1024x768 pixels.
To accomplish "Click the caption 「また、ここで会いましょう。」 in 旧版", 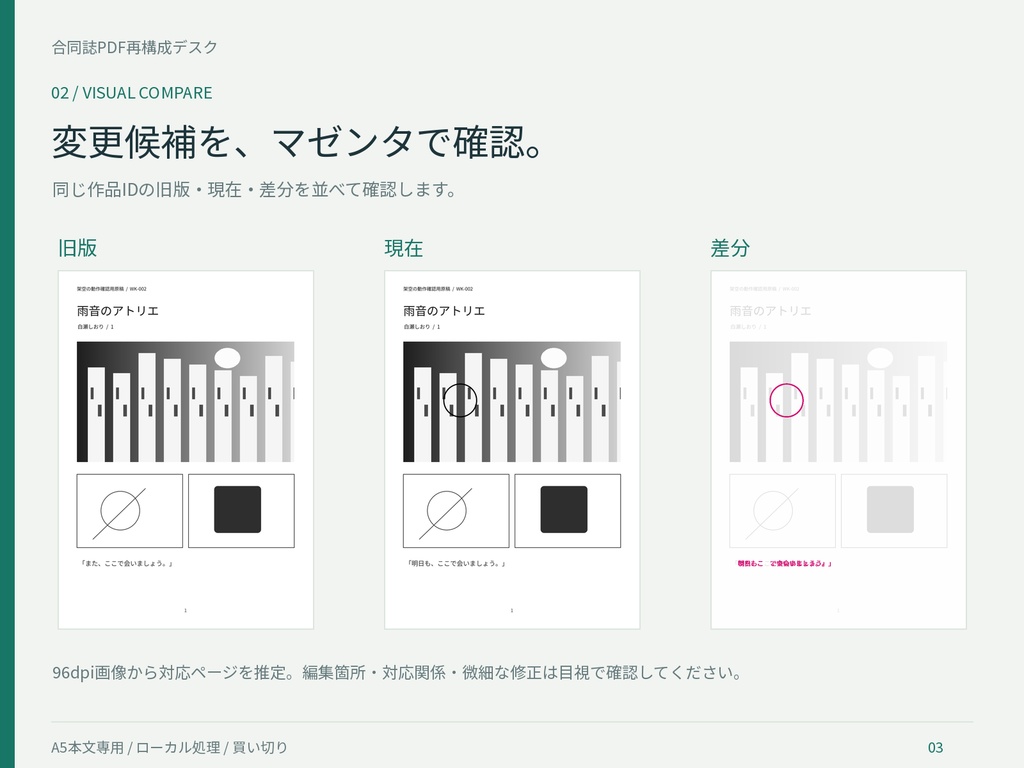I will 127,563.
